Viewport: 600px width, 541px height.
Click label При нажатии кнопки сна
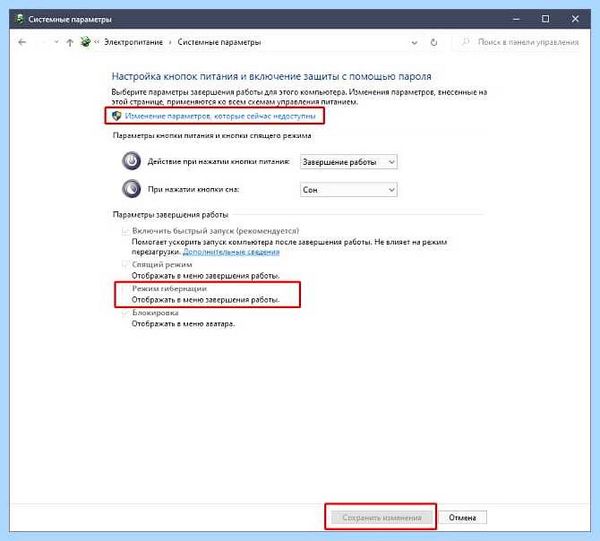click(193, 189)
